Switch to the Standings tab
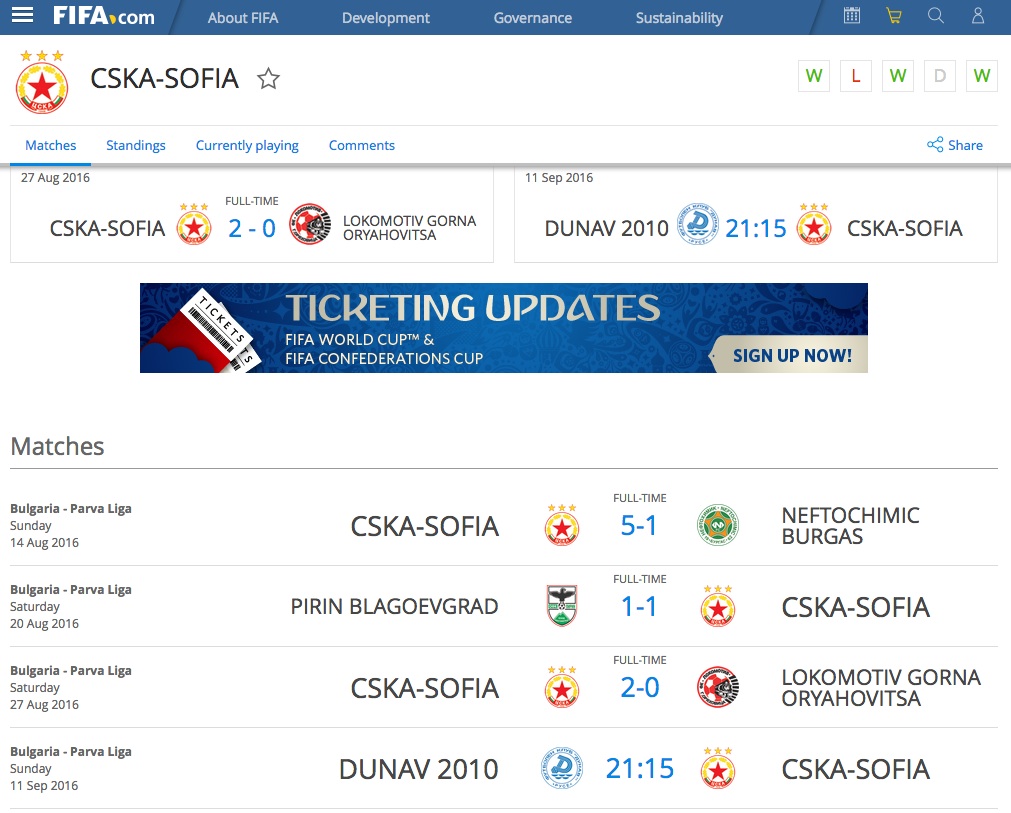 [136, 145]
